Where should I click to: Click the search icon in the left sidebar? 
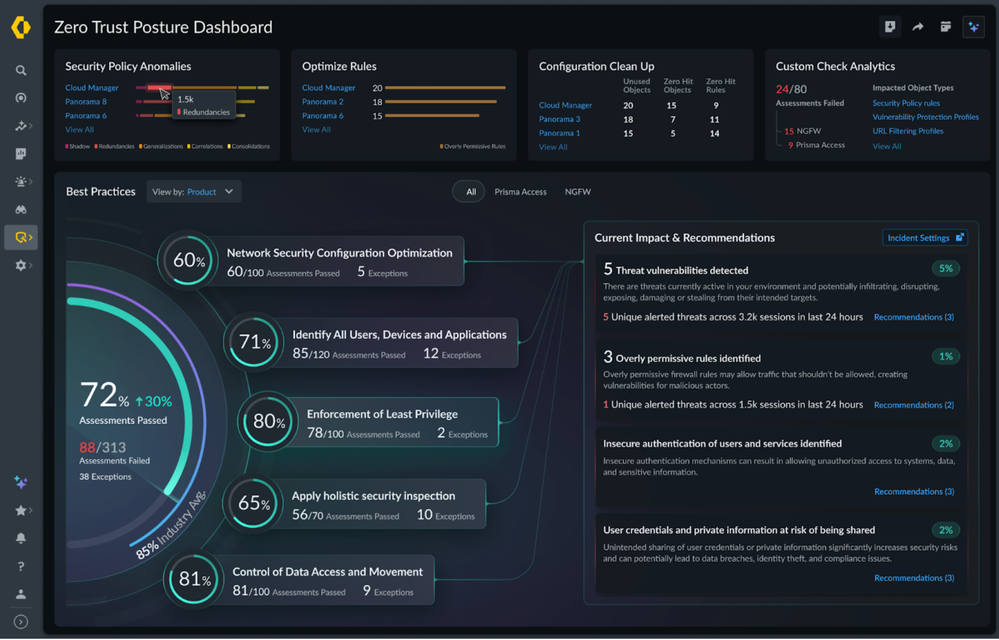(21, 71)
